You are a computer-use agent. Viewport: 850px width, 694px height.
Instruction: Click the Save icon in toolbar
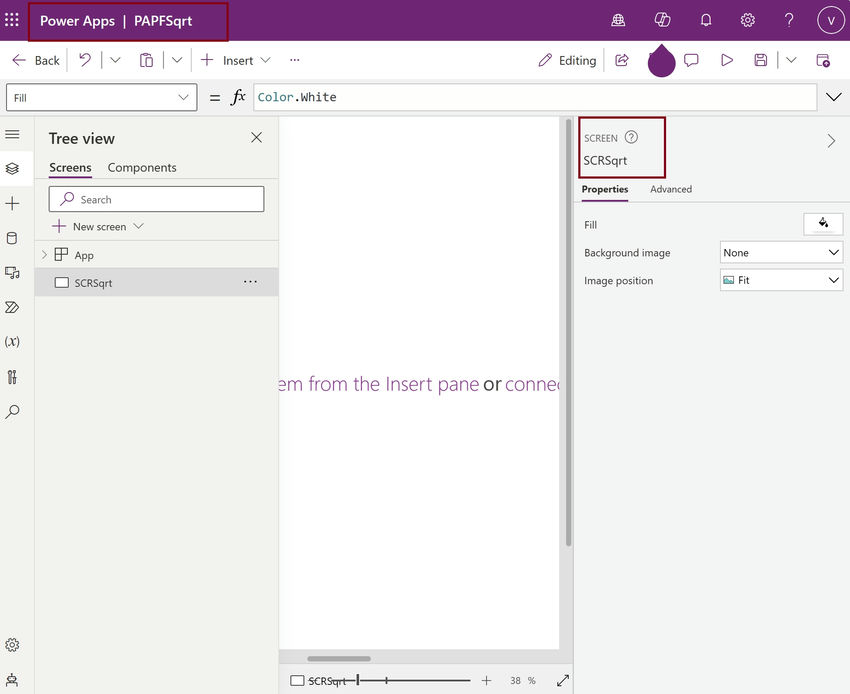(761, 60)
